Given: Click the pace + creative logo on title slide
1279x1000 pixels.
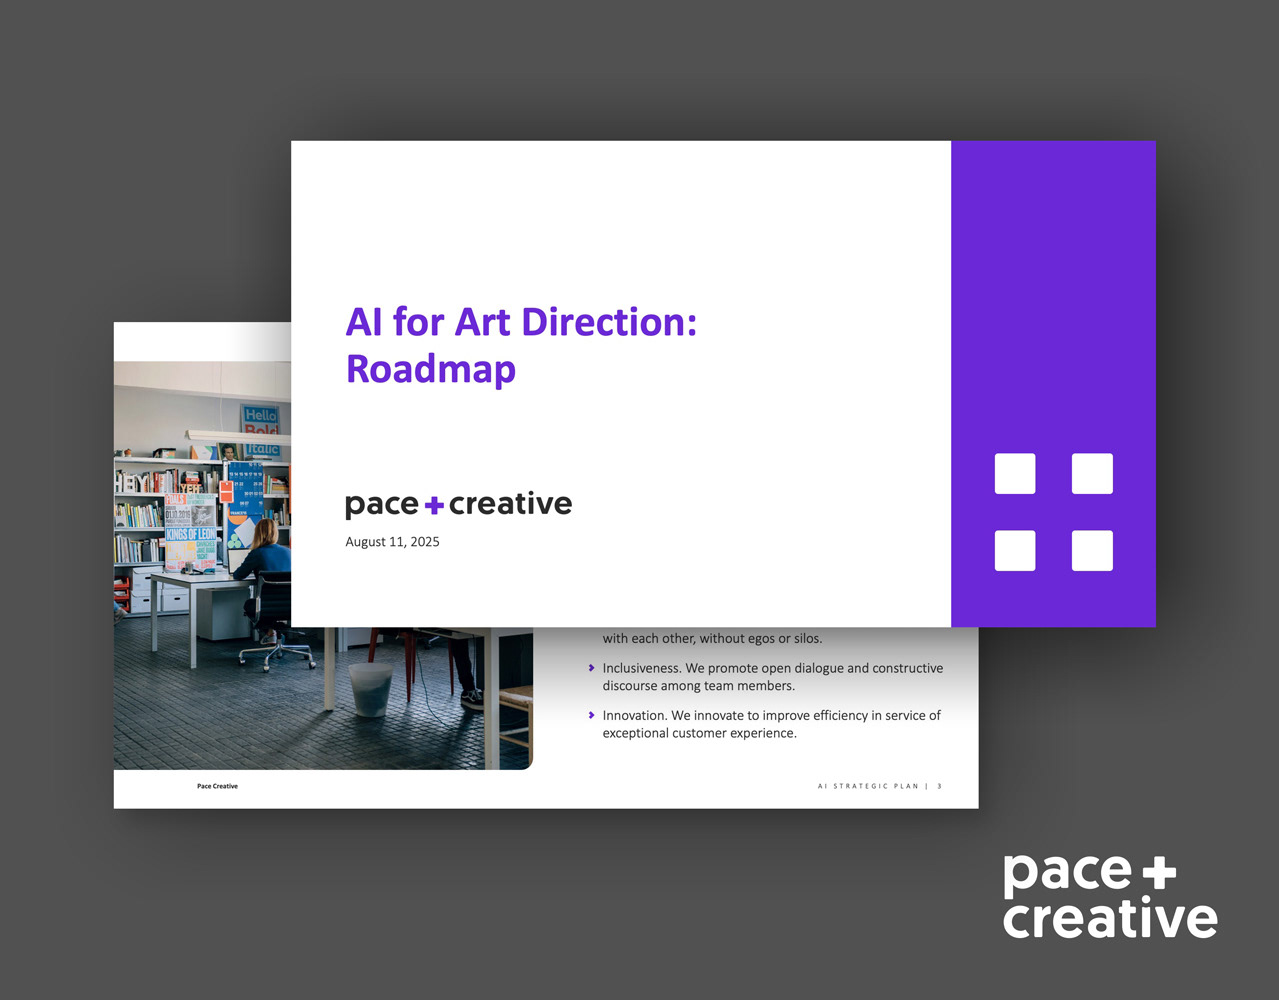Looking at the screenshot, I should coord(458,505).
